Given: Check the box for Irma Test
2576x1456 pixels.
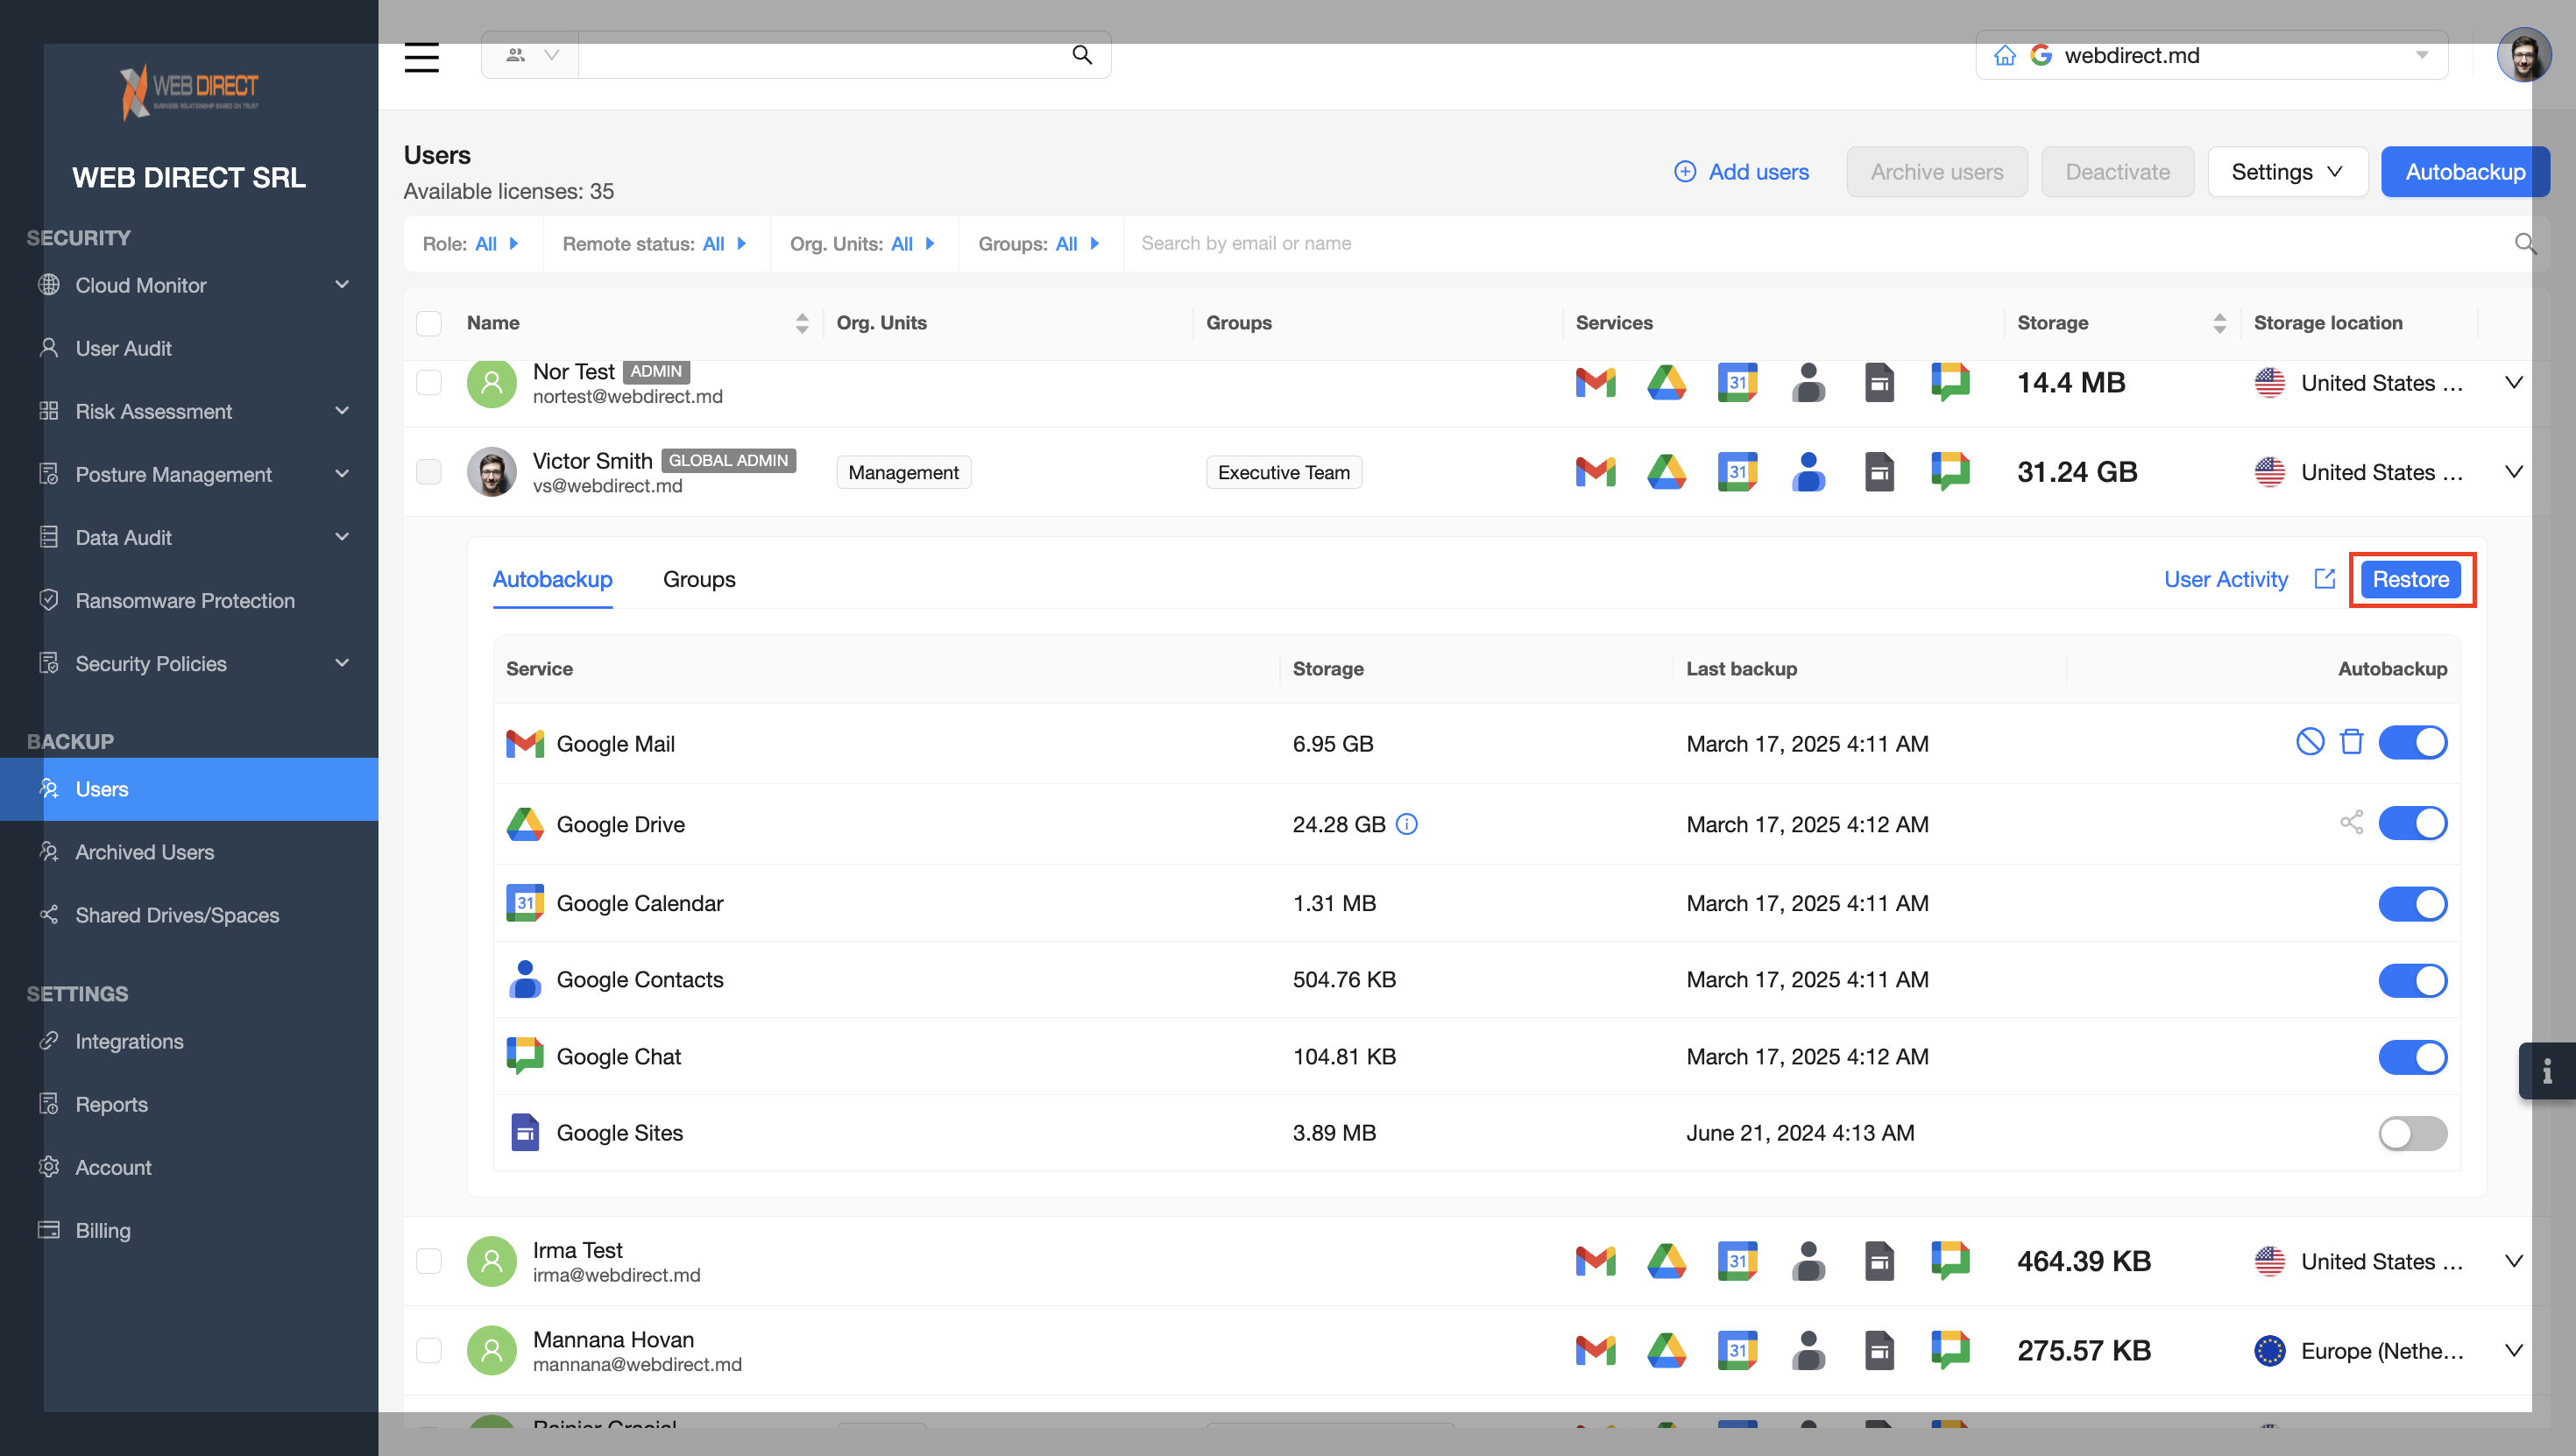Looking at the screenshot, I should [429, 1261].
